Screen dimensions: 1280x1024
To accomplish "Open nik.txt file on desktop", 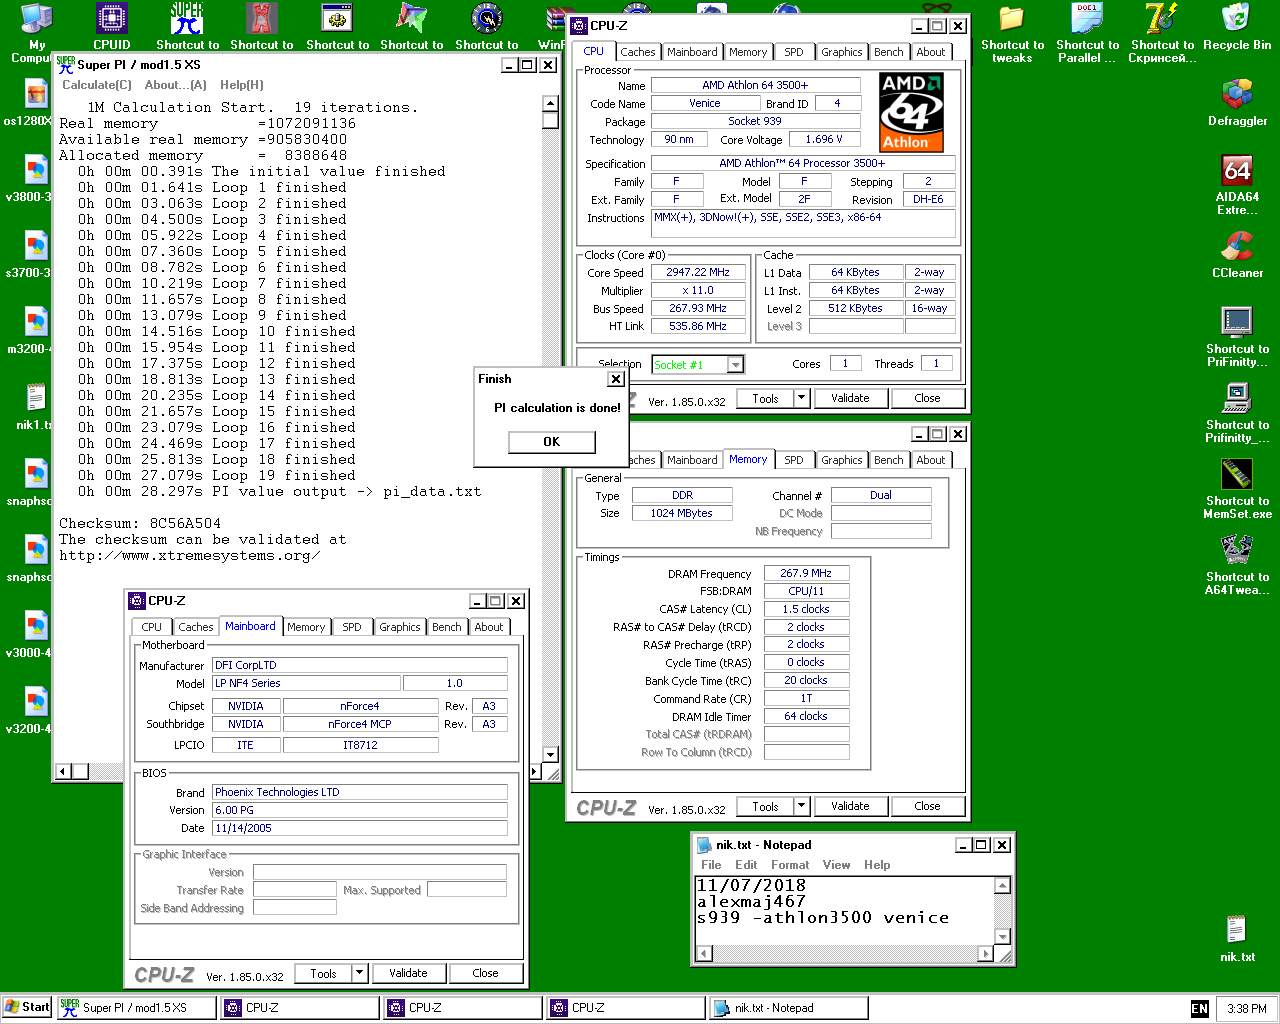I will [1237, 931].
